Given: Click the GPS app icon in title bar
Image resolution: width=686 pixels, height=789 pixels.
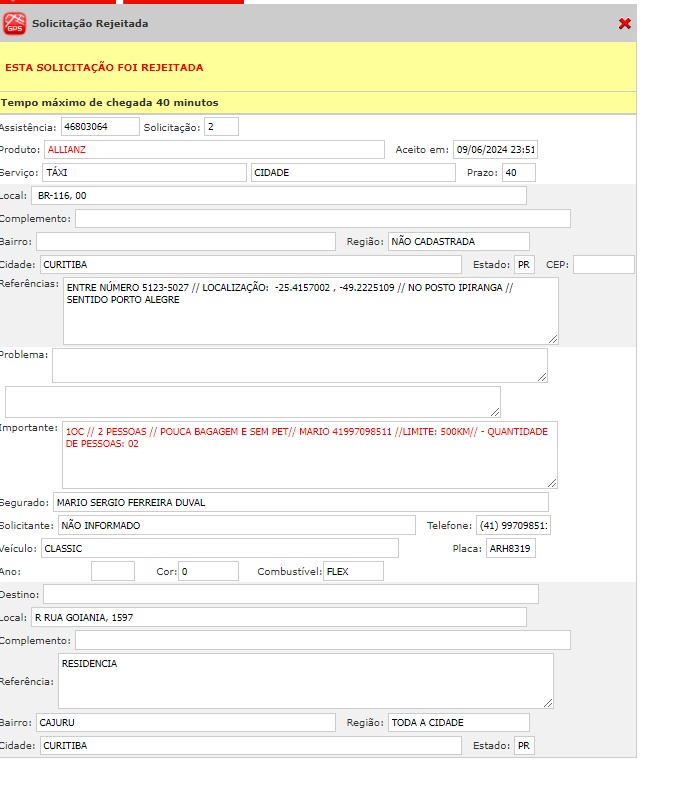Looking at the screenshot, I should point(14,24).
